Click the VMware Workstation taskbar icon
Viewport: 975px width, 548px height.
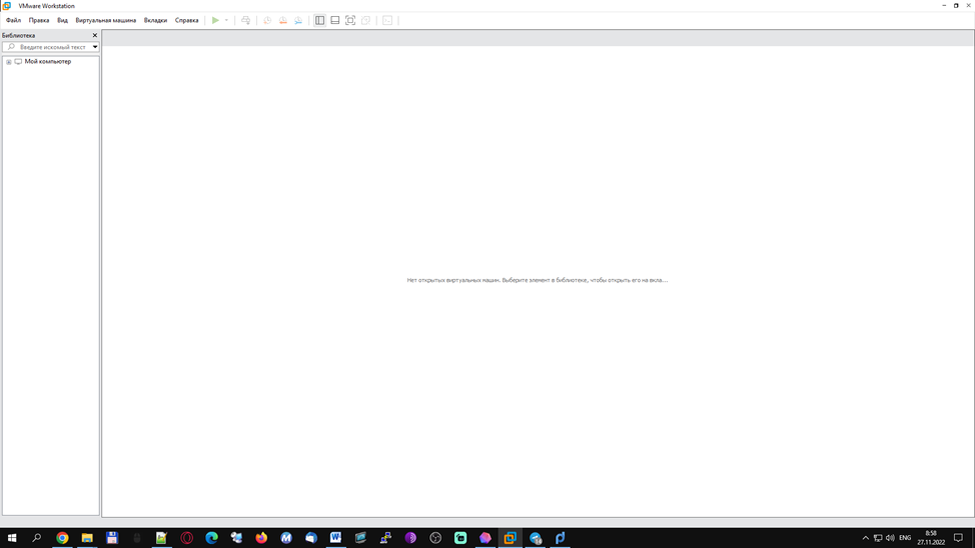[510, 537]
